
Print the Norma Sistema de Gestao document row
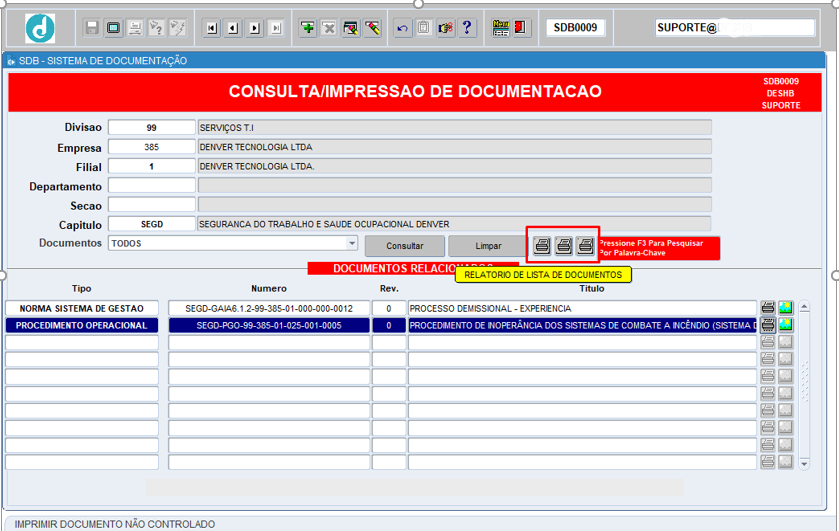click(x=768, y=308)
